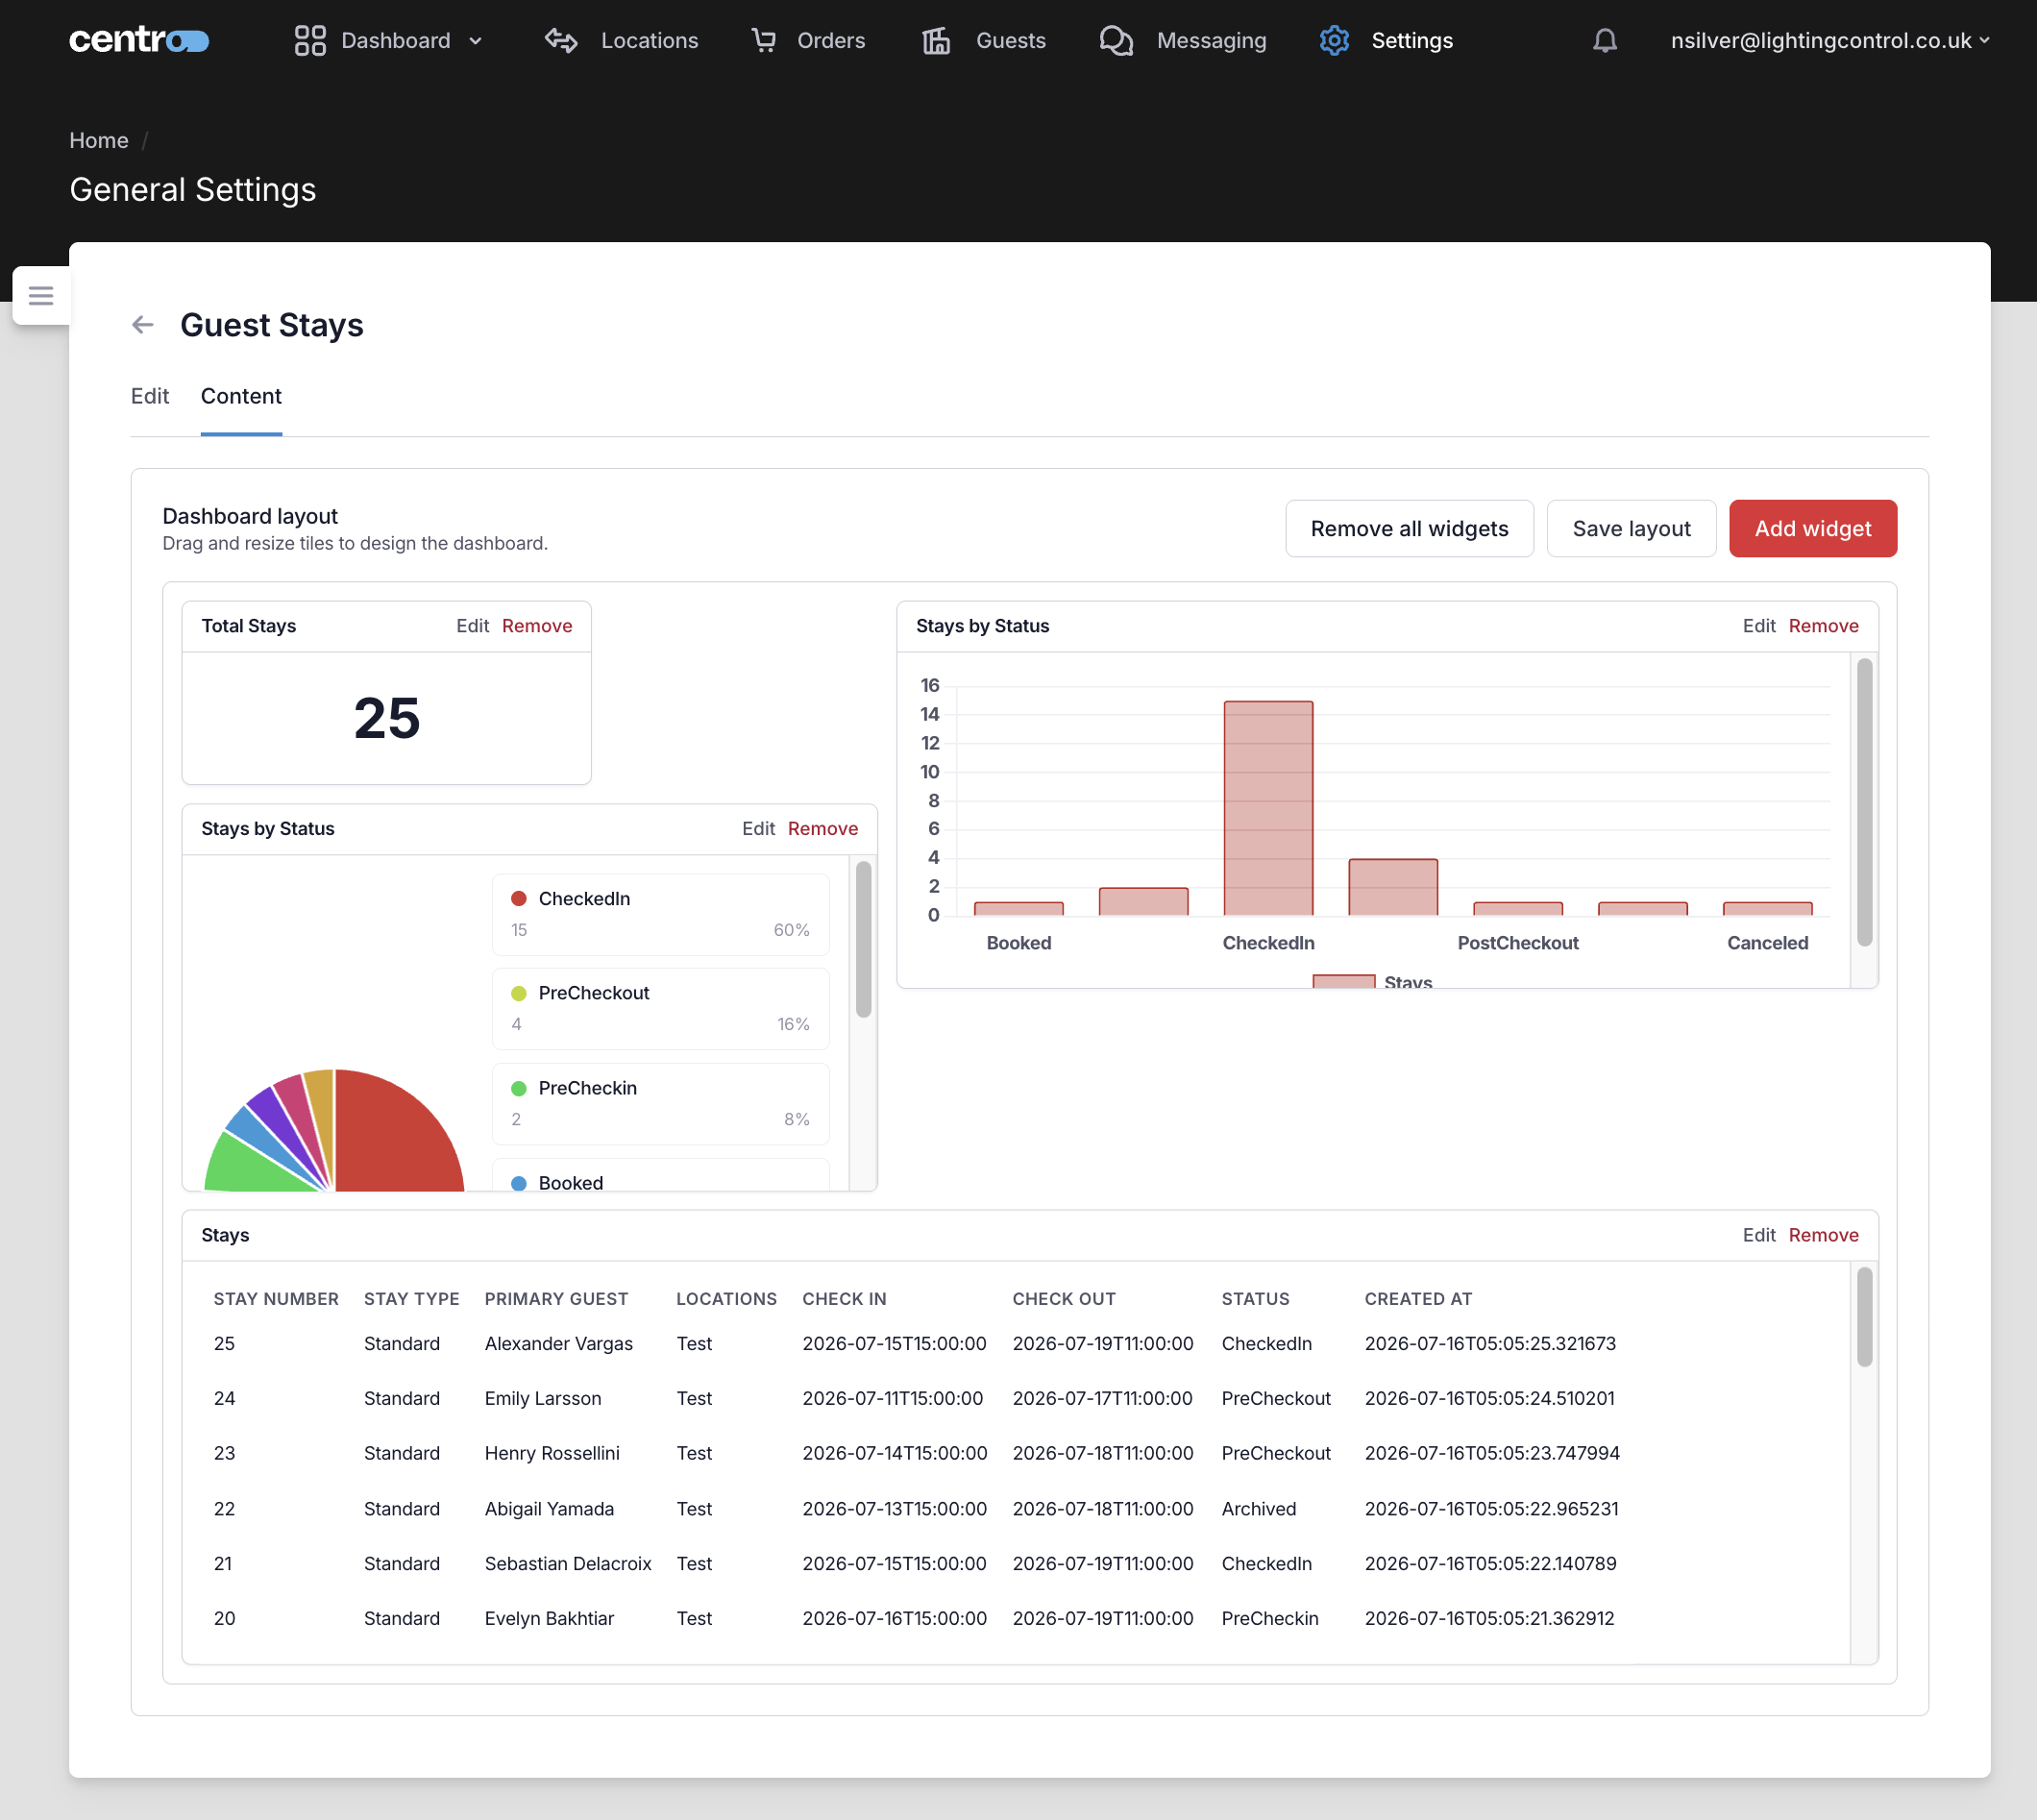This screenshot has width=2037, height=1820.
Task: Click the CREATED AT column header
Action: [x=1418, y=1299]
